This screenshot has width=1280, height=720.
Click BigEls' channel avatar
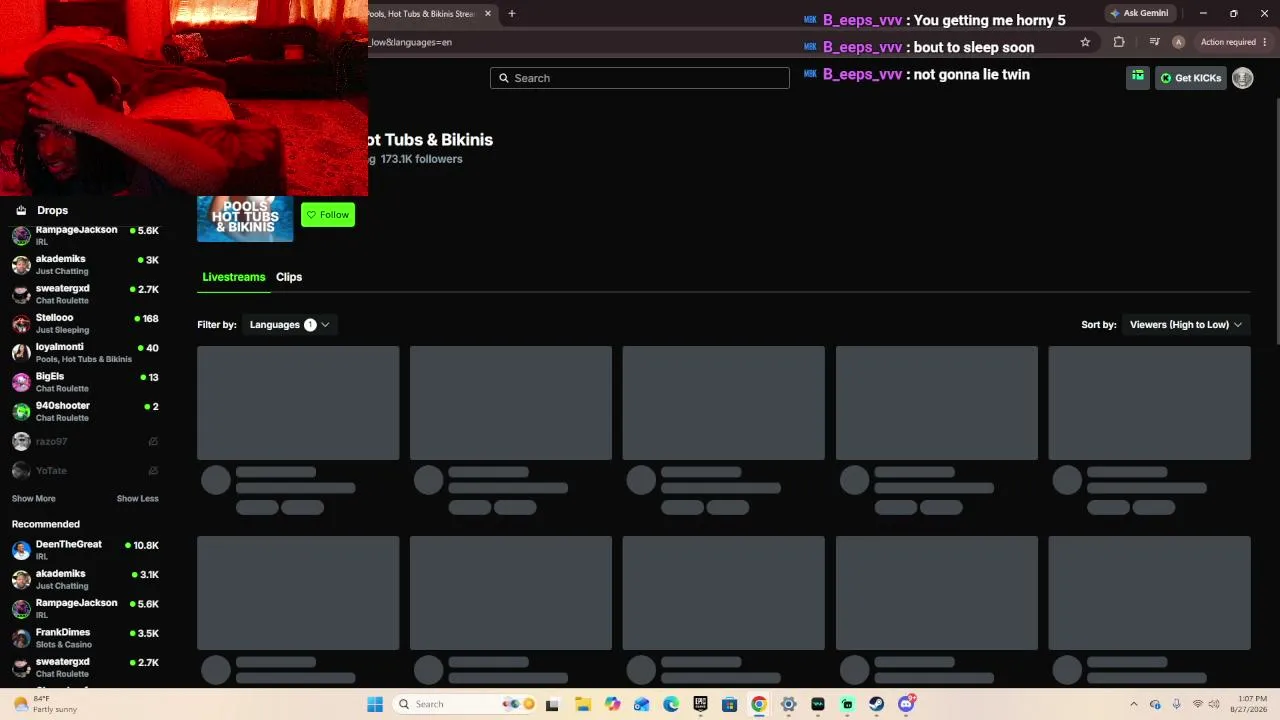(21, 382)
